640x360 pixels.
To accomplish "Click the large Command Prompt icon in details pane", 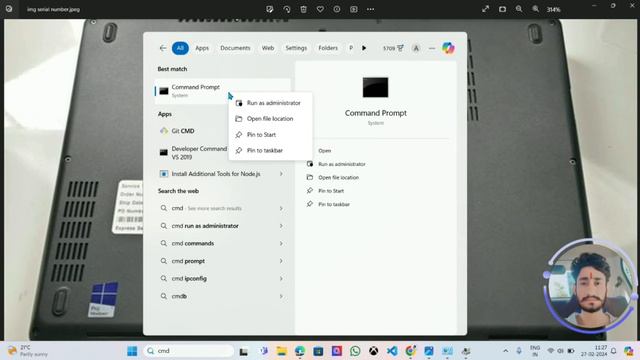I will pyautogui.click(x=375, y=87).
